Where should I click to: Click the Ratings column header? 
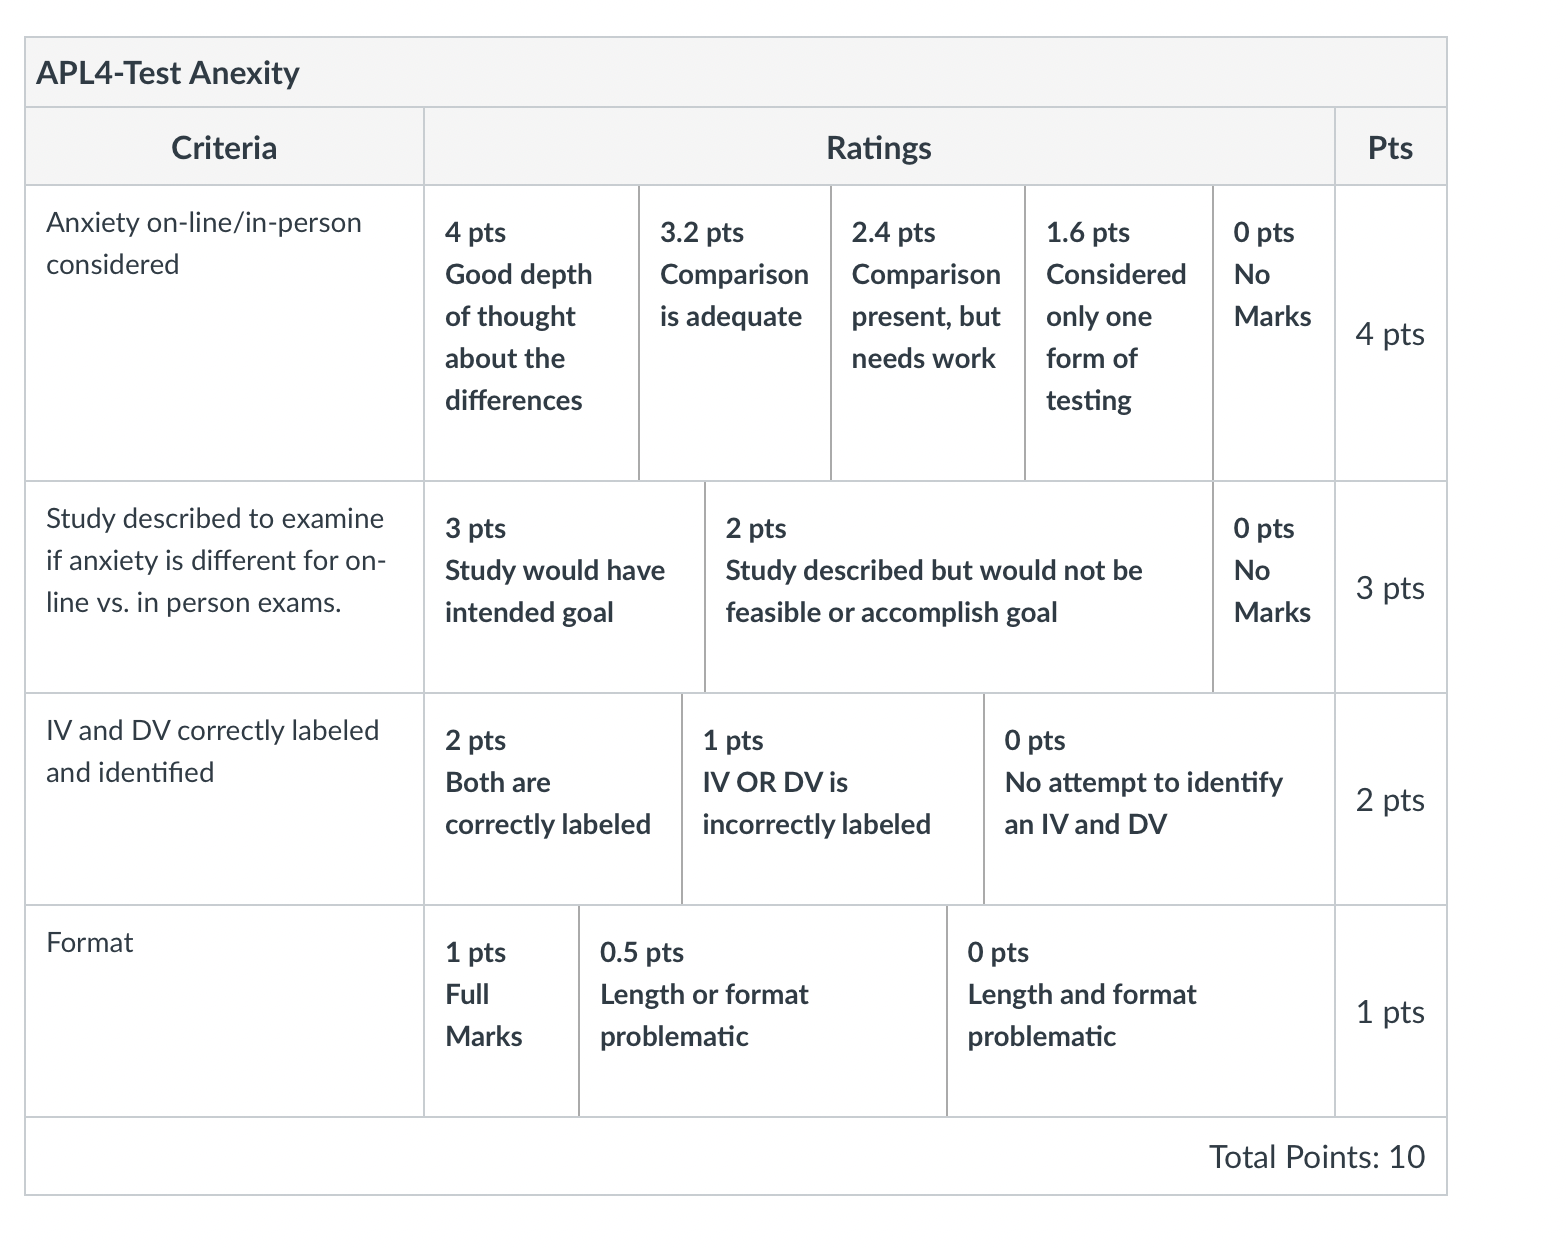click(x=879, y=148)
